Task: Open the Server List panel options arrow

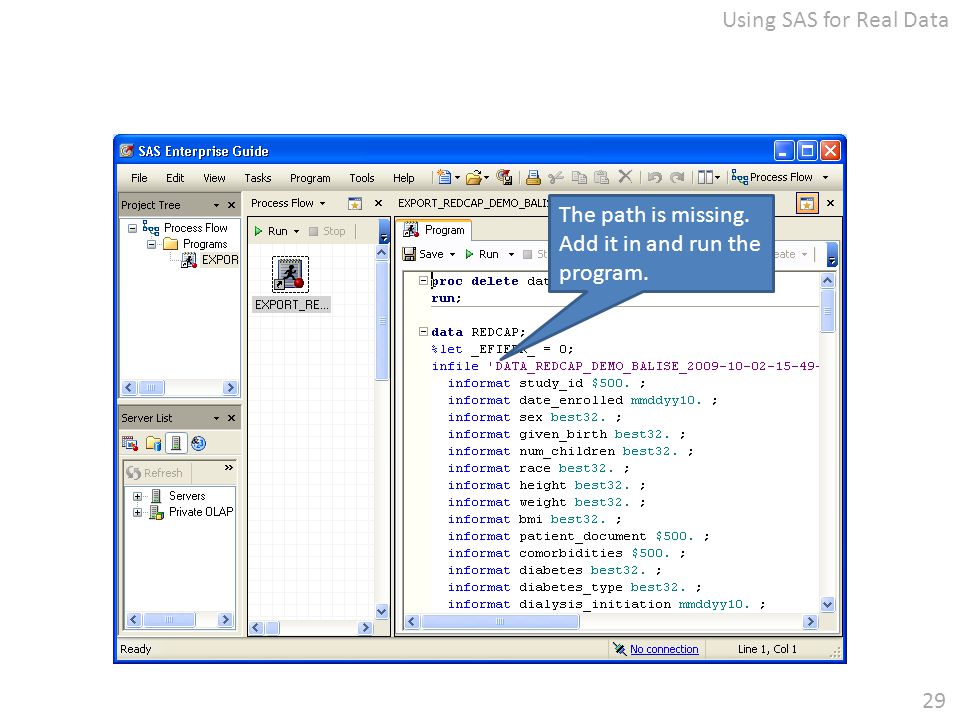Action: pyautogui.click(x=216, y=418)
